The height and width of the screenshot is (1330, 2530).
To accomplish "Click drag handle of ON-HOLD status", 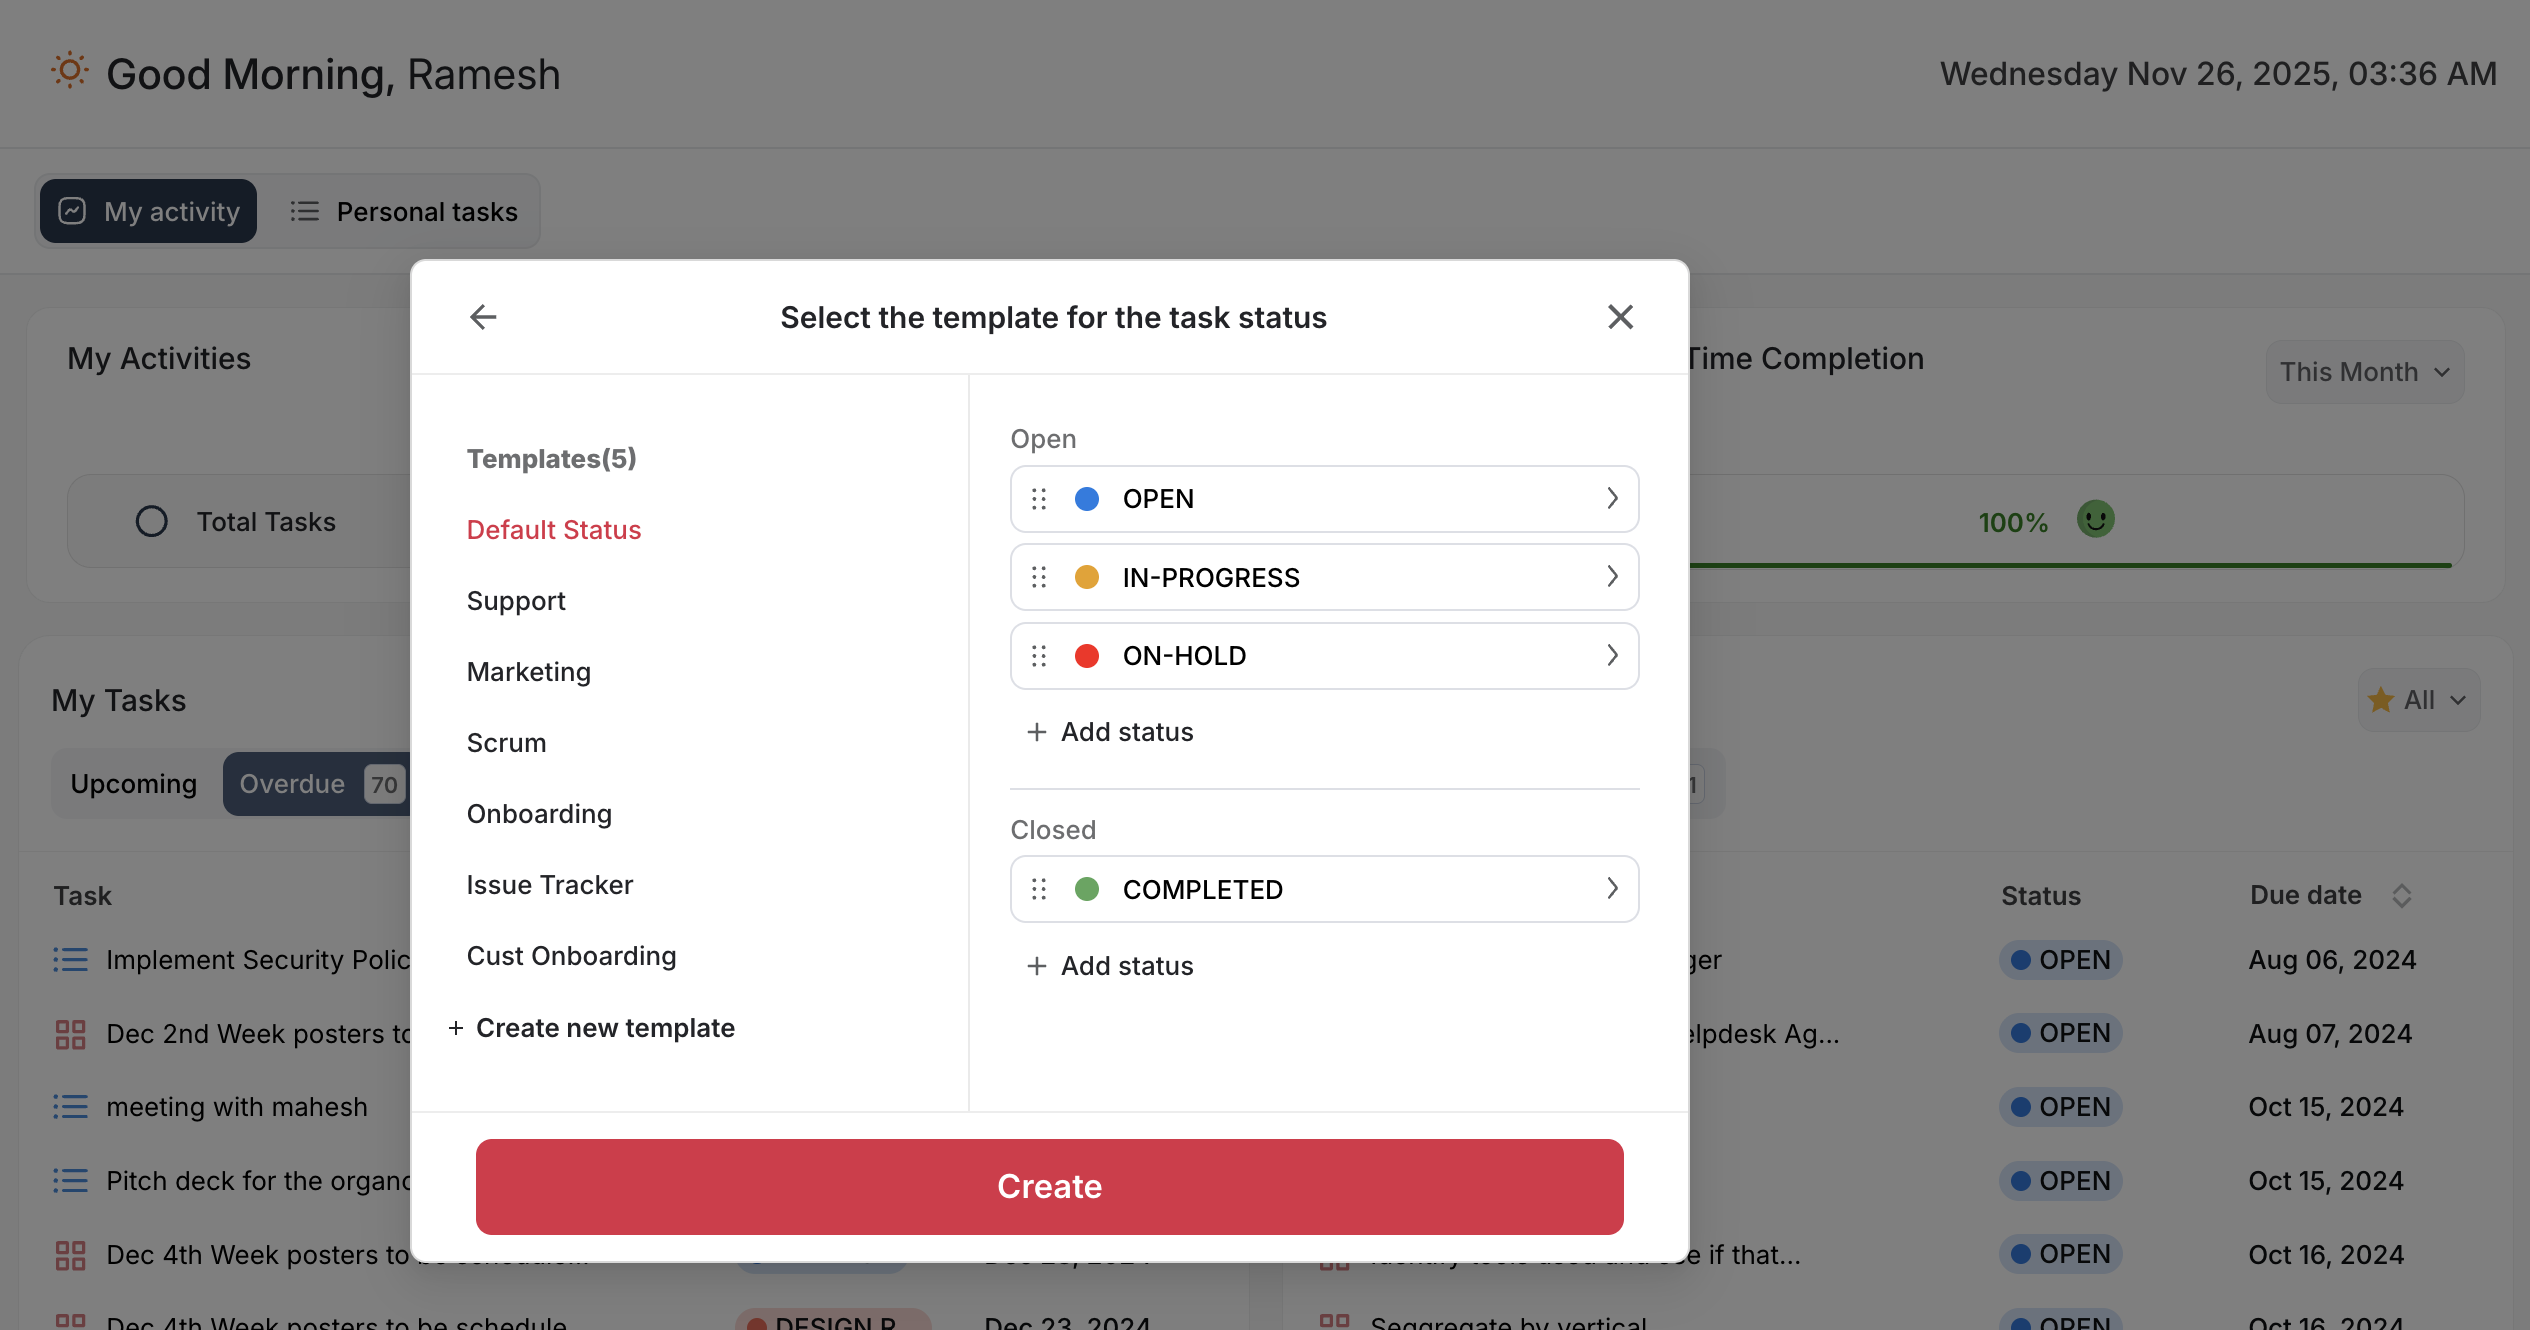I will coord(1039,656).
